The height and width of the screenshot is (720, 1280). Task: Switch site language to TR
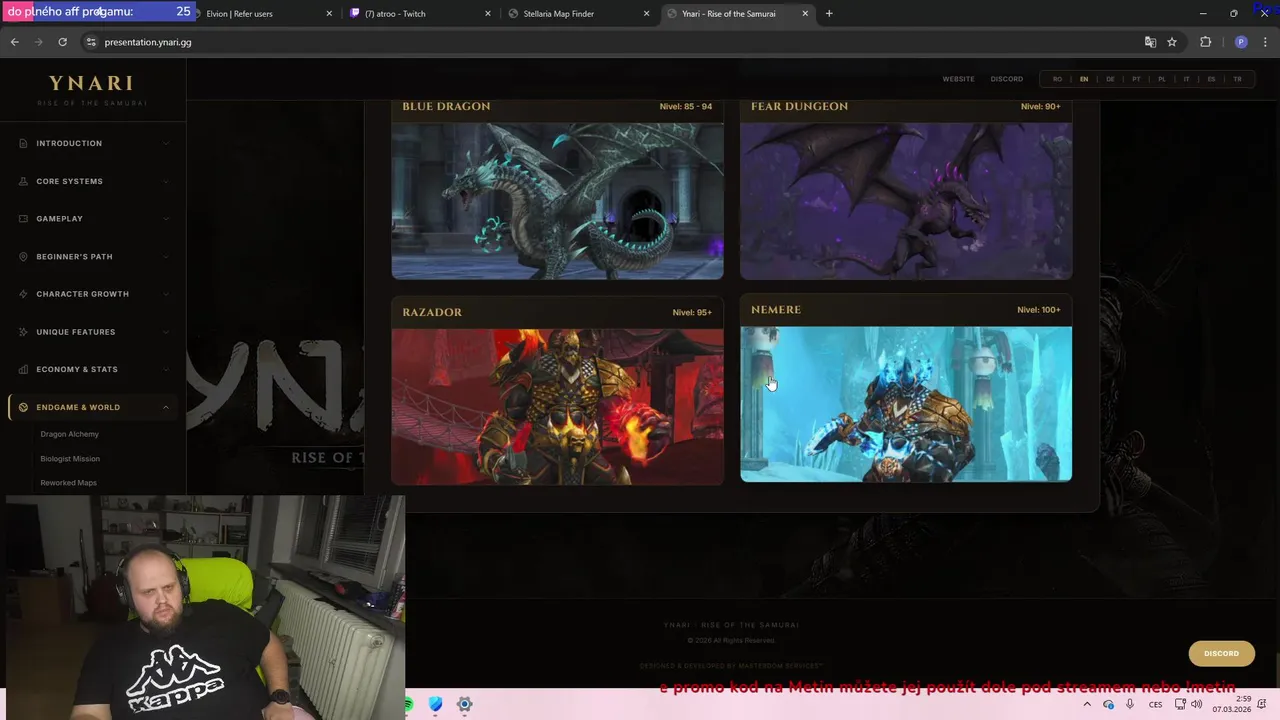1237,79
